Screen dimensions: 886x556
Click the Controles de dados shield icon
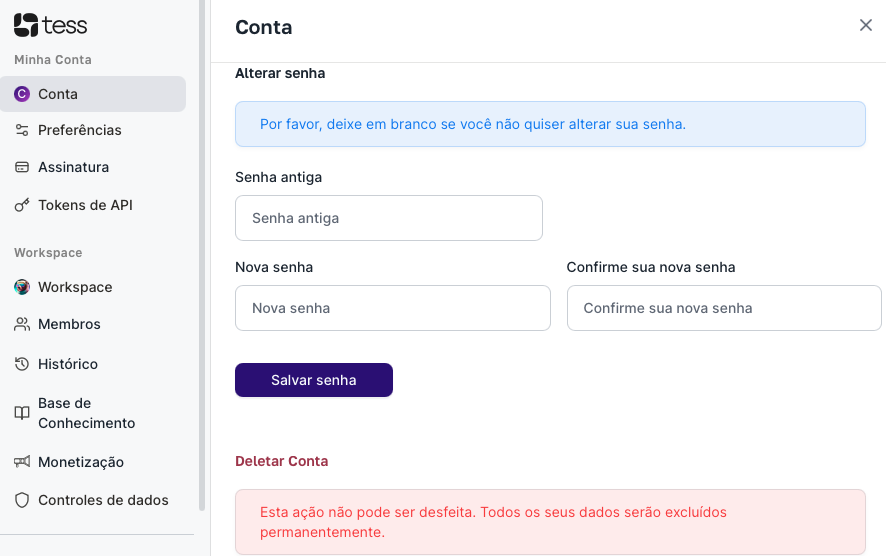coord(21,500)
